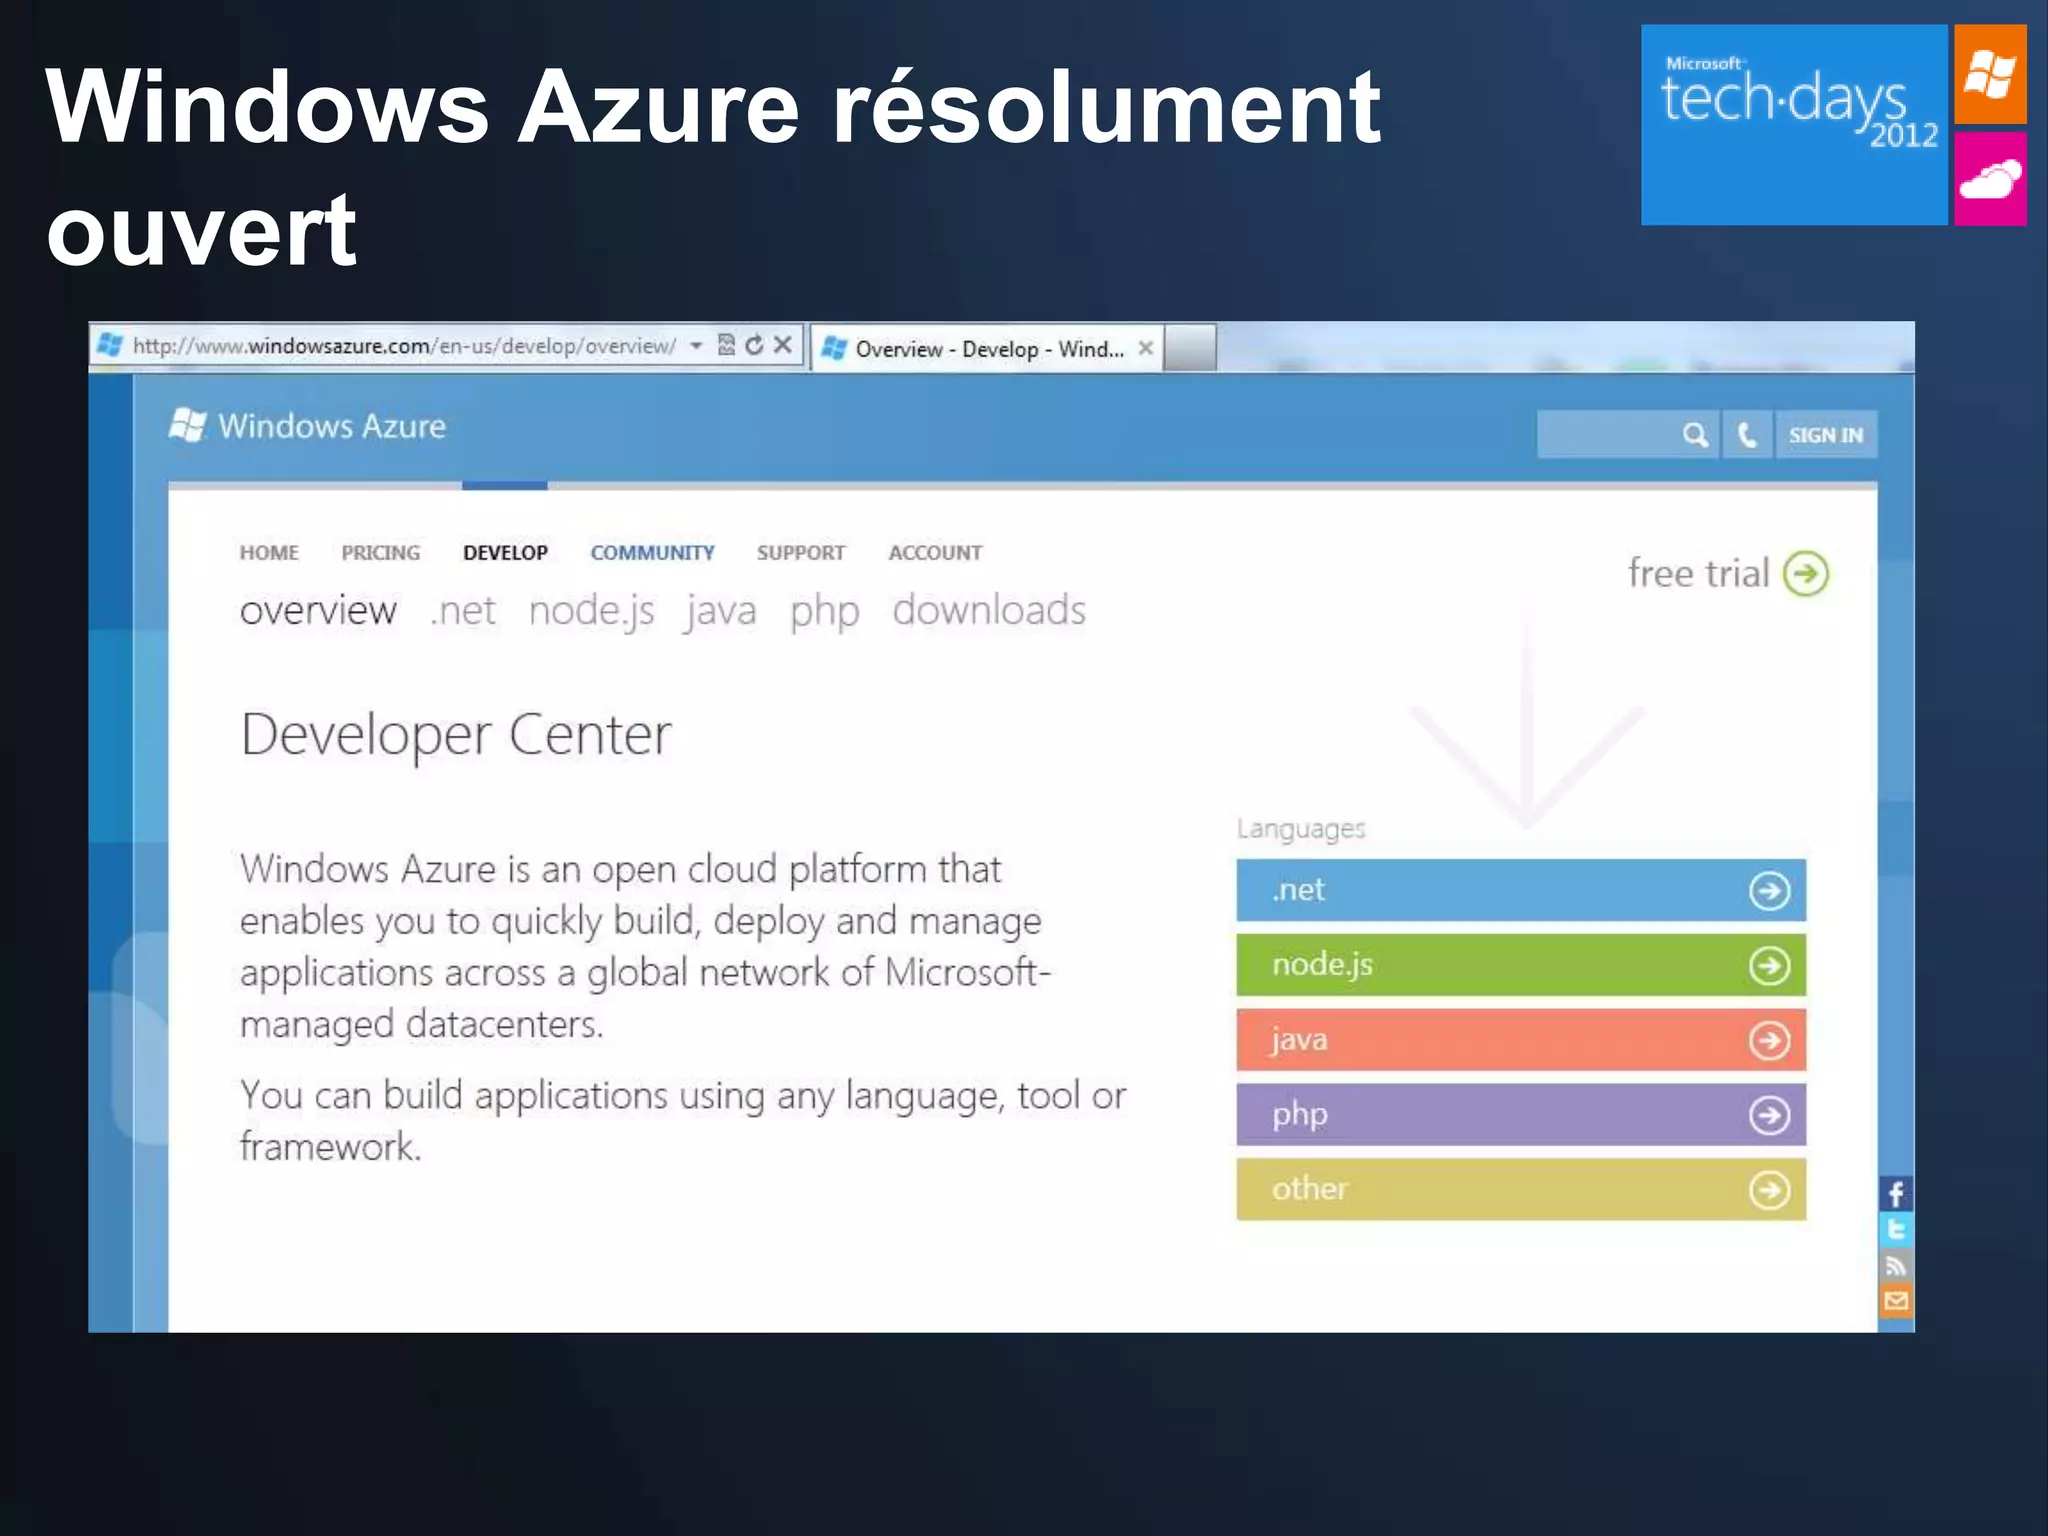
Task: Click the compatibility view icon
Action: [727, 345]
